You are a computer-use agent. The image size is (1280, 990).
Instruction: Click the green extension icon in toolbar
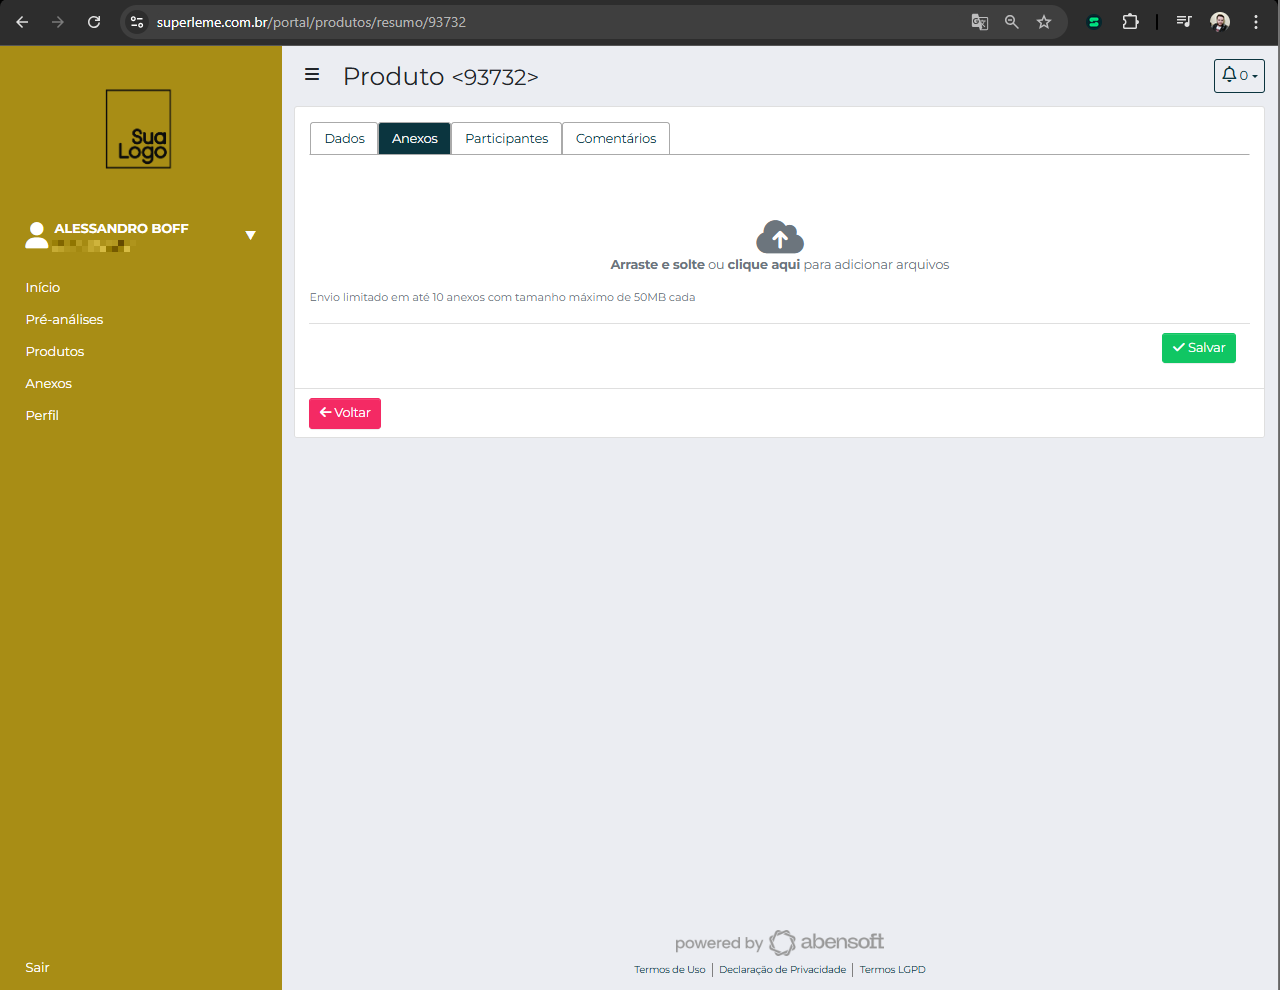[x=1094, y=22]
